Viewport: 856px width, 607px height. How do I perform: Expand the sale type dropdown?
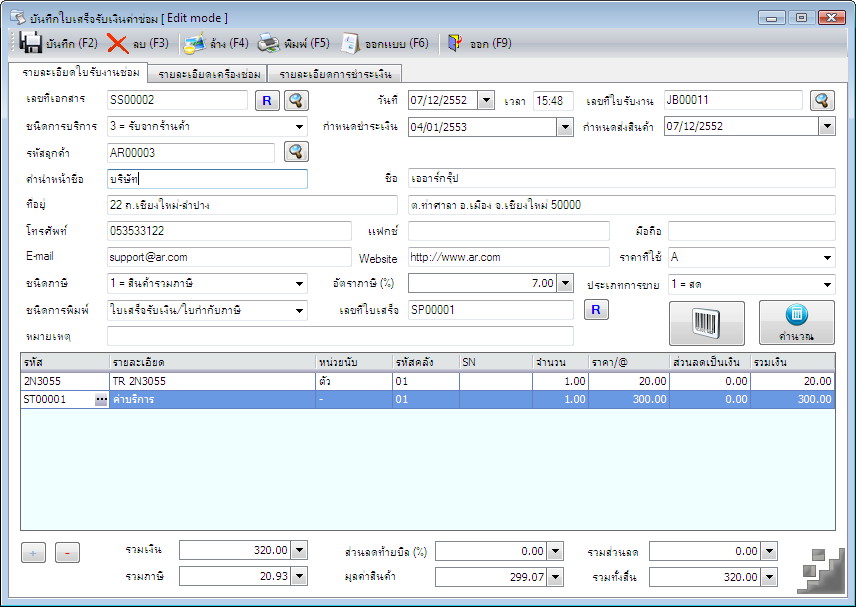click(828, 284)
